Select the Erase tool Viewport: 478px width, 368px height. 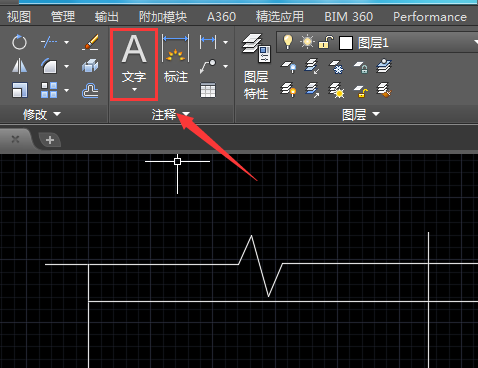(90, 42)
